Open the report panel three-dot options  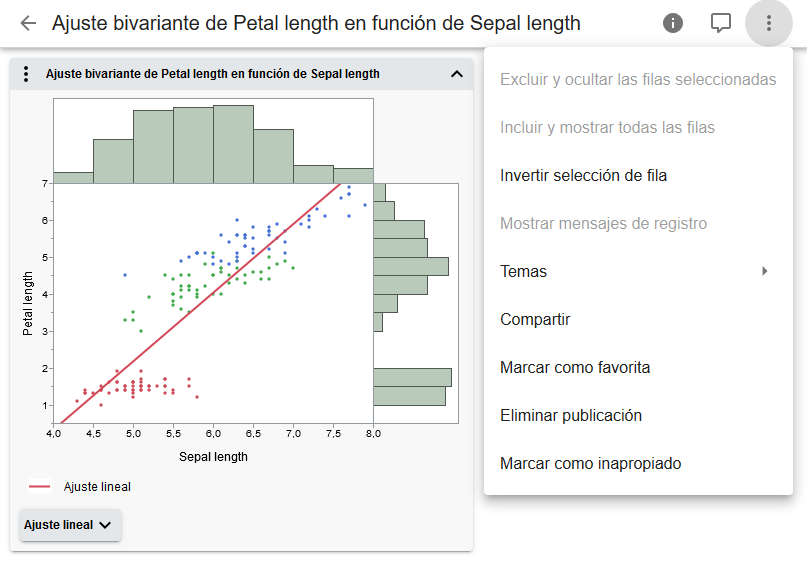click(26, 74)
